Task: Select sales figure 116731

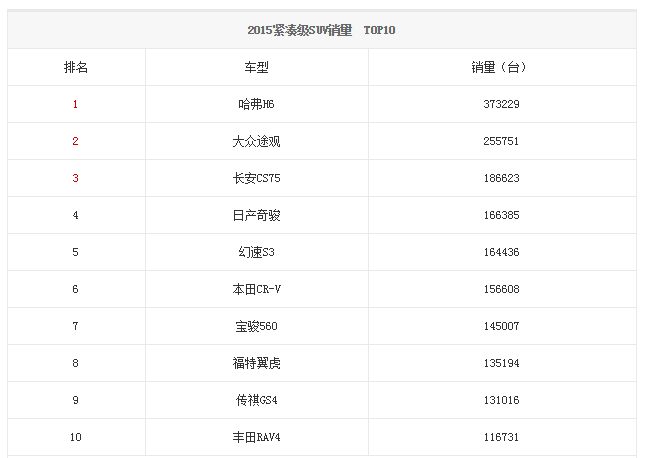Action: pyautogui.click(x=501, y=437)
